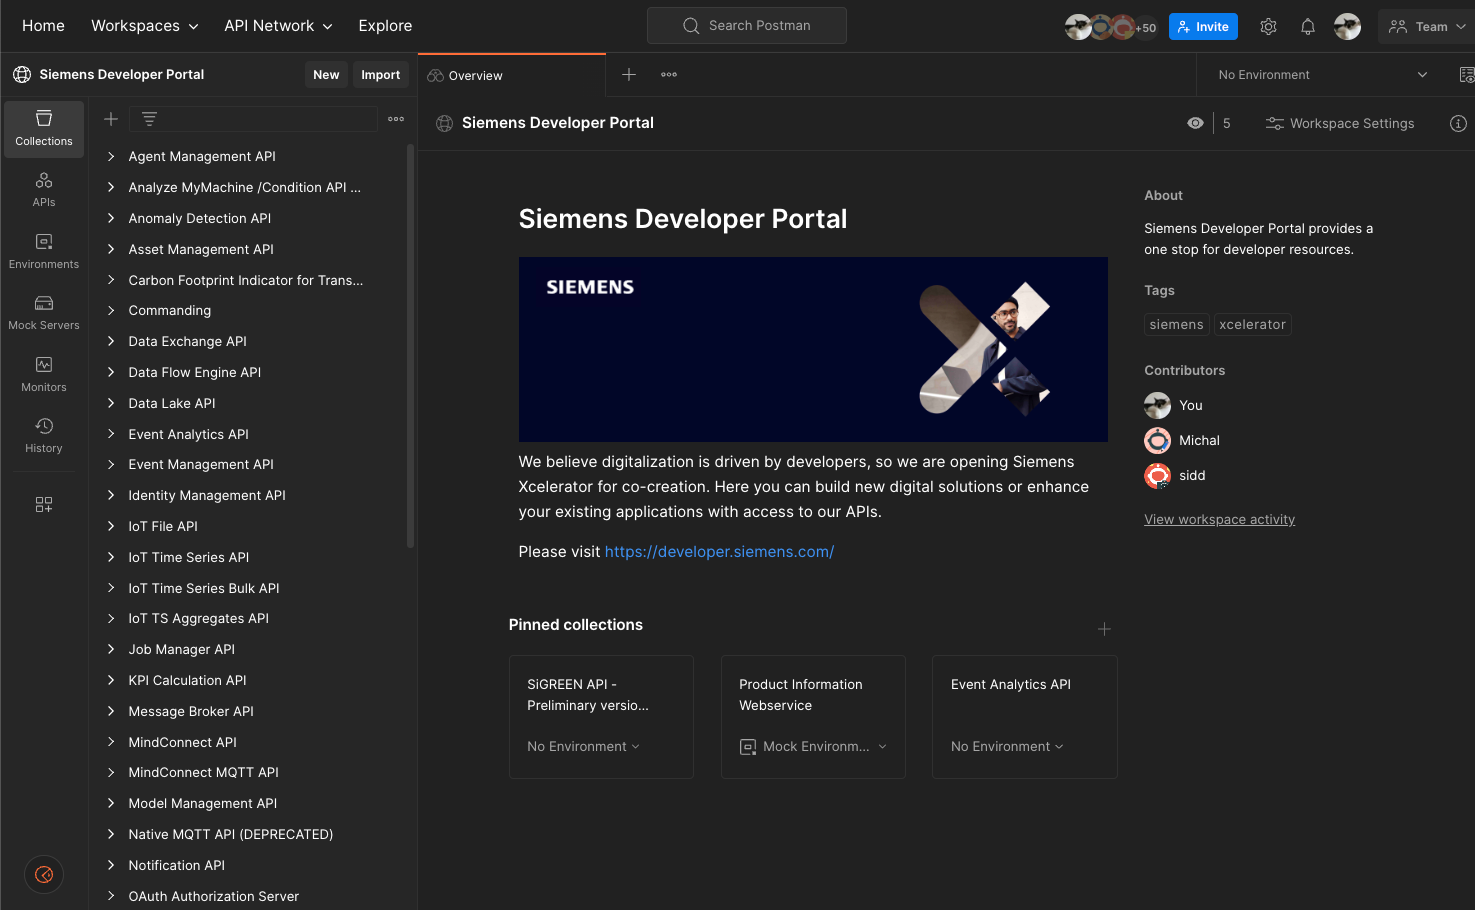The width and height of the screenshot is (1475, 910).
Task: Open the APIs sidebar panel
Action: pyautogui.click(x=44, y=190)
